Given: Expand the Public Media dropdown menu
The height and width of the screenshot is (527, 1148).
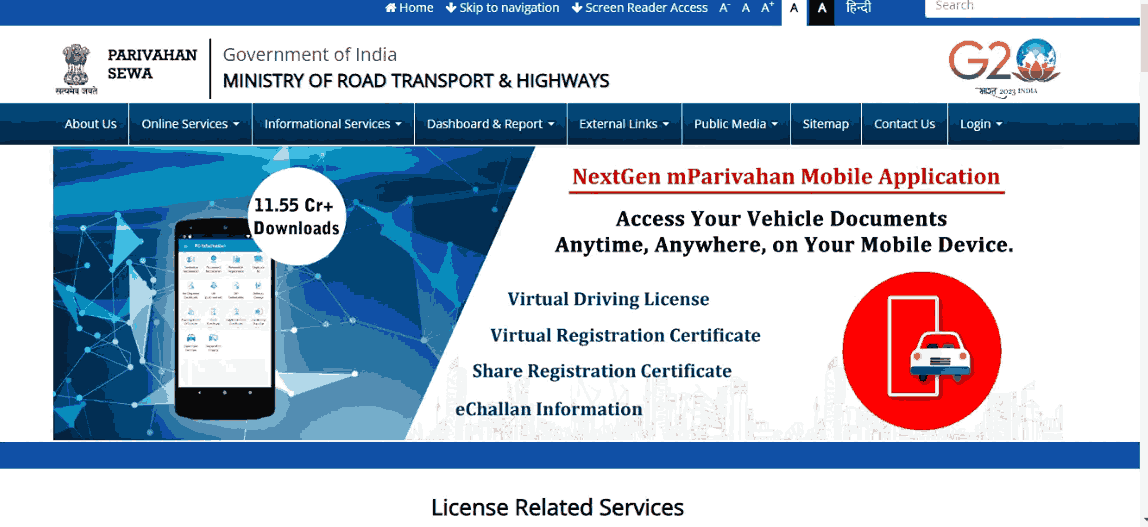Looking at the screenshot, I should [x=736, y=124].
